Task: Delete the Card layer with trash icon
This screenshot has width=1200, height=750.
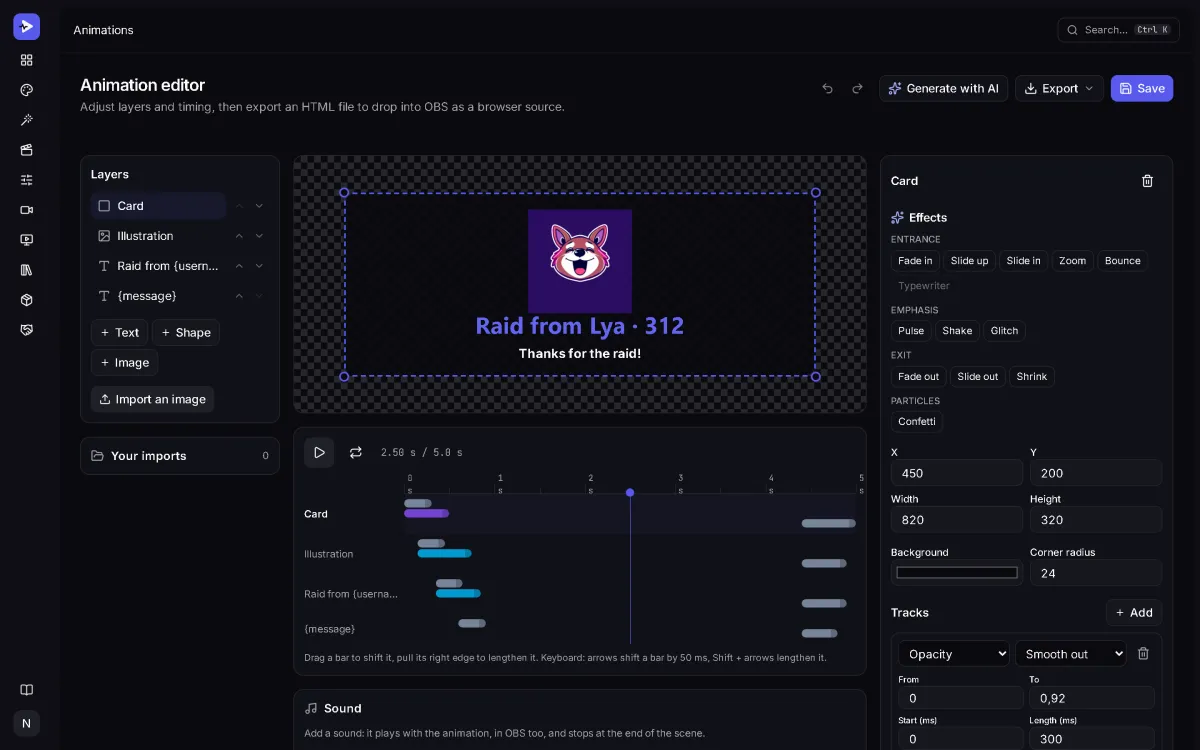Action: pyautogui.click(x=1147, y=181)
